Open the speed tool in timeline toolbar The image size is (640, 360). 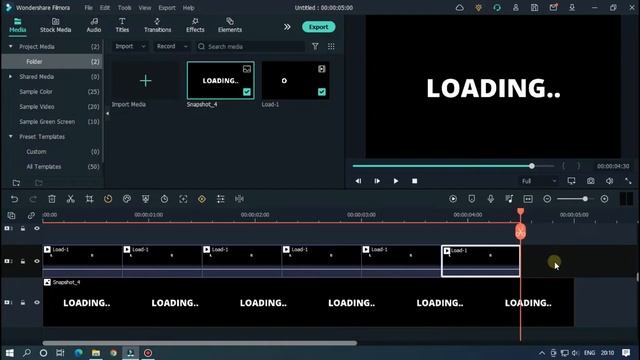[x=108, y=199]
